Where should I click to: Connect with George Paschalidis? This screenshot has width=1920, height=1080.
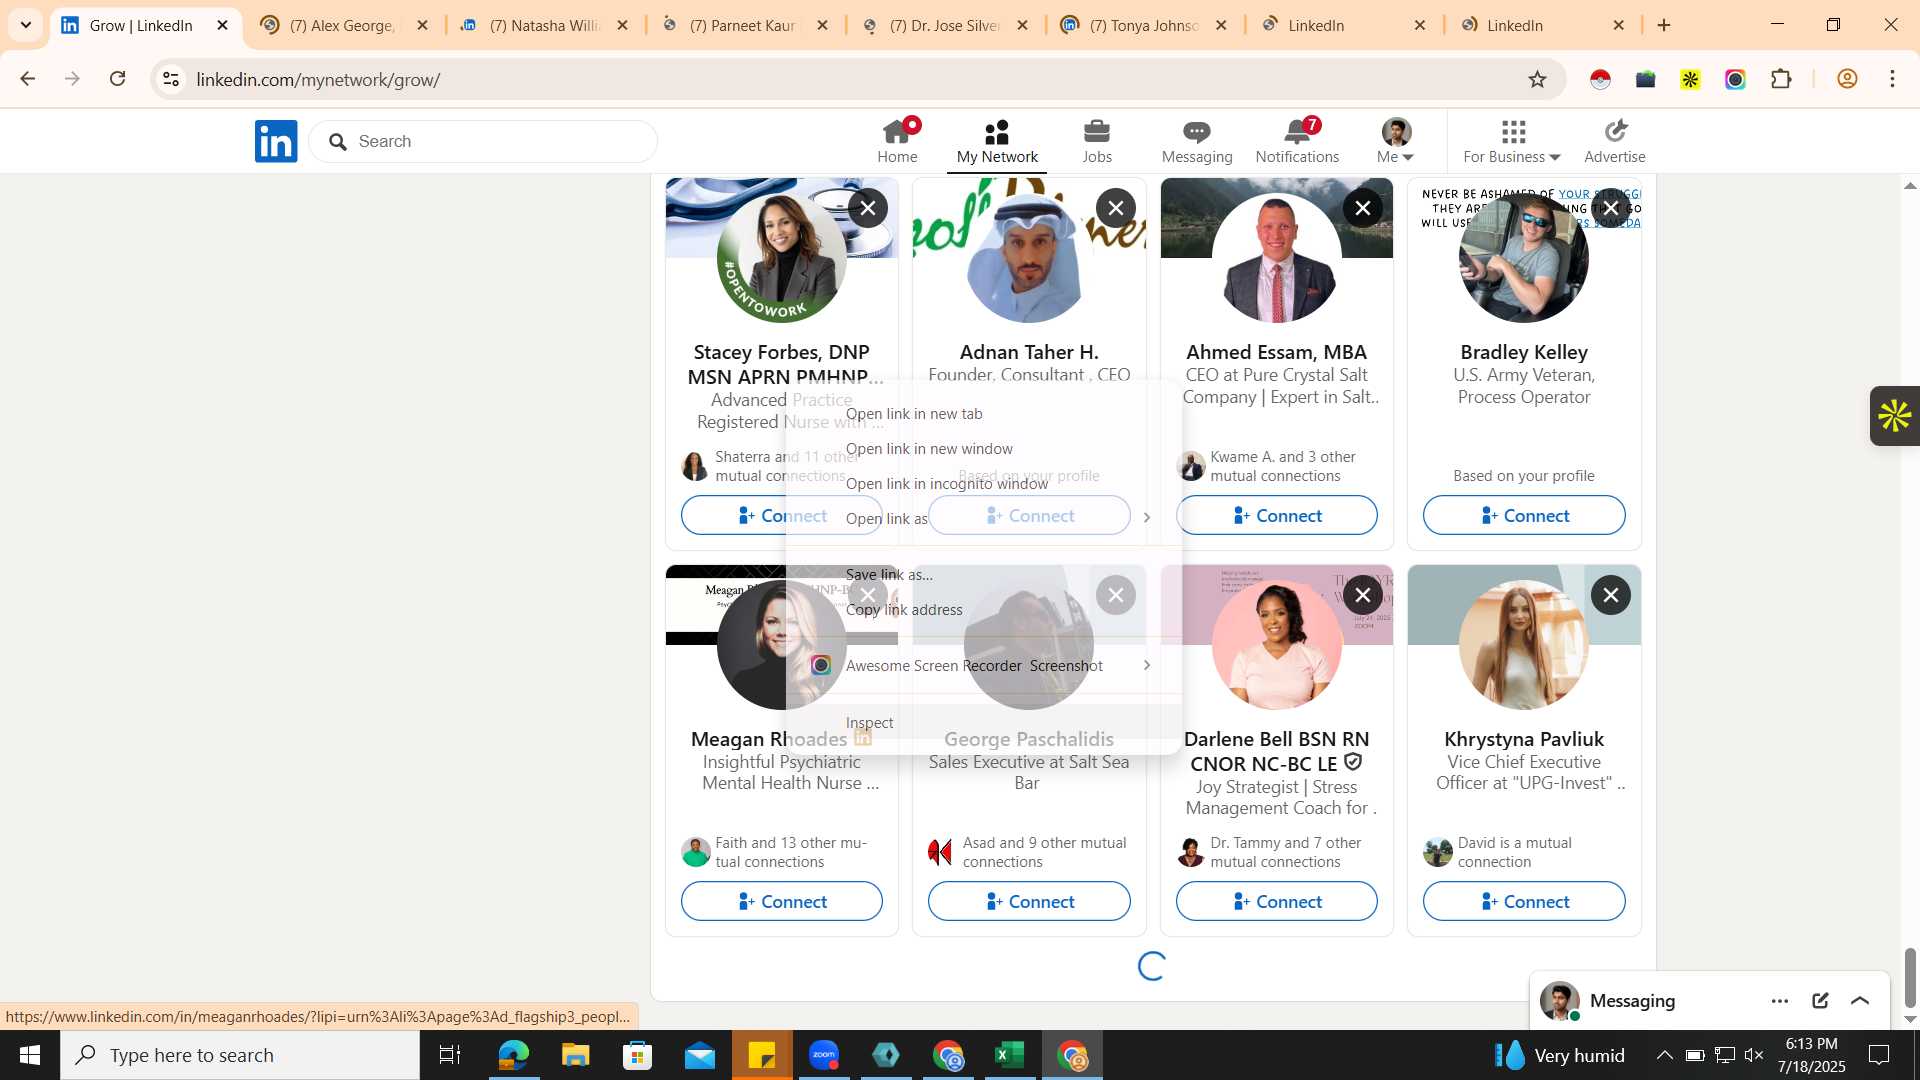coord(1029,901)
